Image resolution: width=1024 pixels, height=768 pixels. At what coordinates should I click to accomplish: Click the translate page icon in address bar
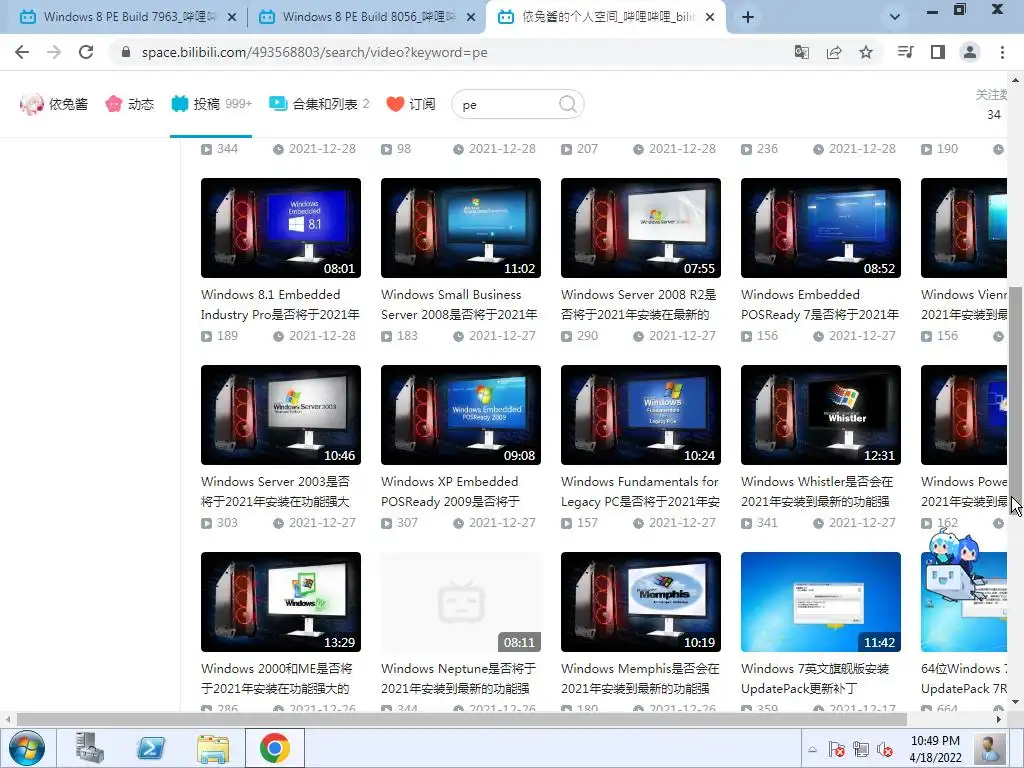pyautogui.click(x=802, y=52)
